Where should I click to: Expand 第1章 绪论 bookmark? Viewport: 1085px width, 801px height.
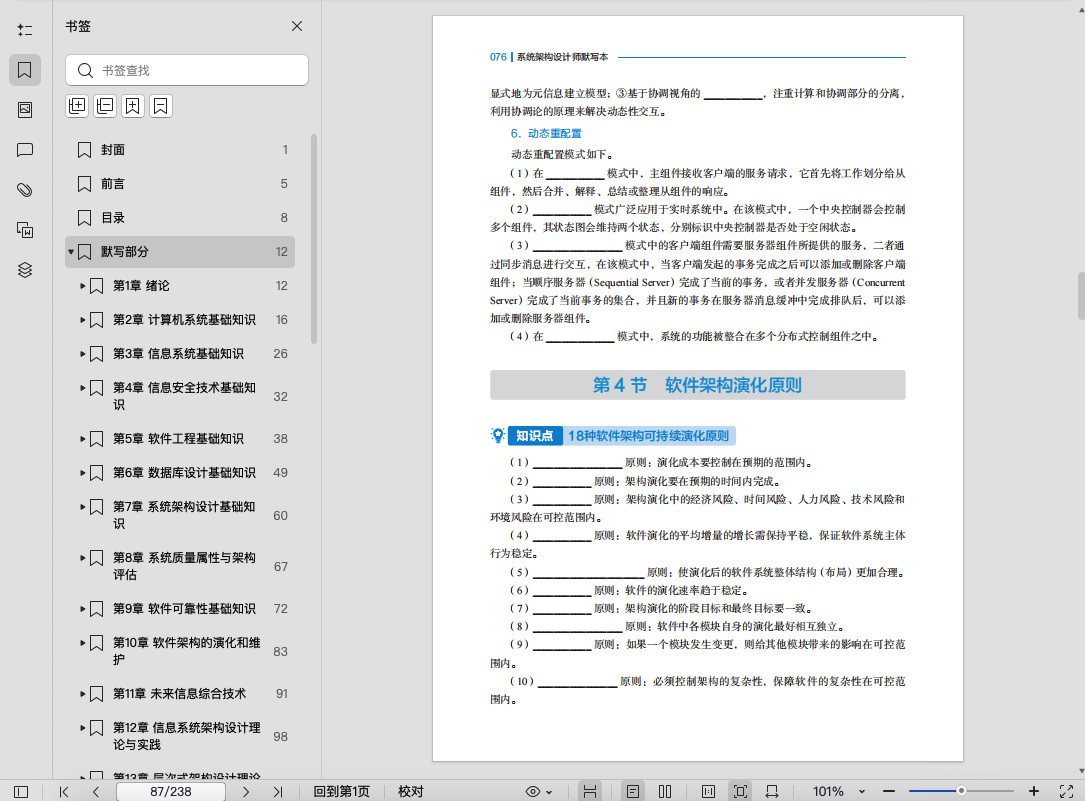tap(82, 286)
